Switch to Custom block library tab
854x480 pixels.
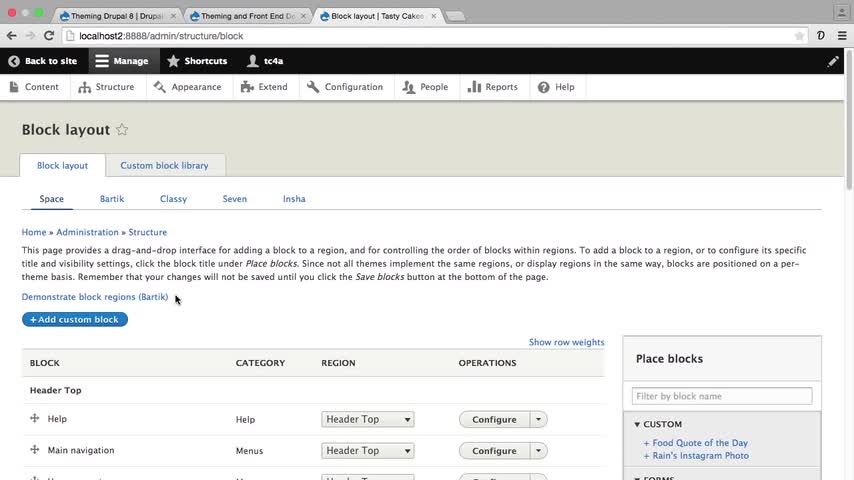click(164, 165)
